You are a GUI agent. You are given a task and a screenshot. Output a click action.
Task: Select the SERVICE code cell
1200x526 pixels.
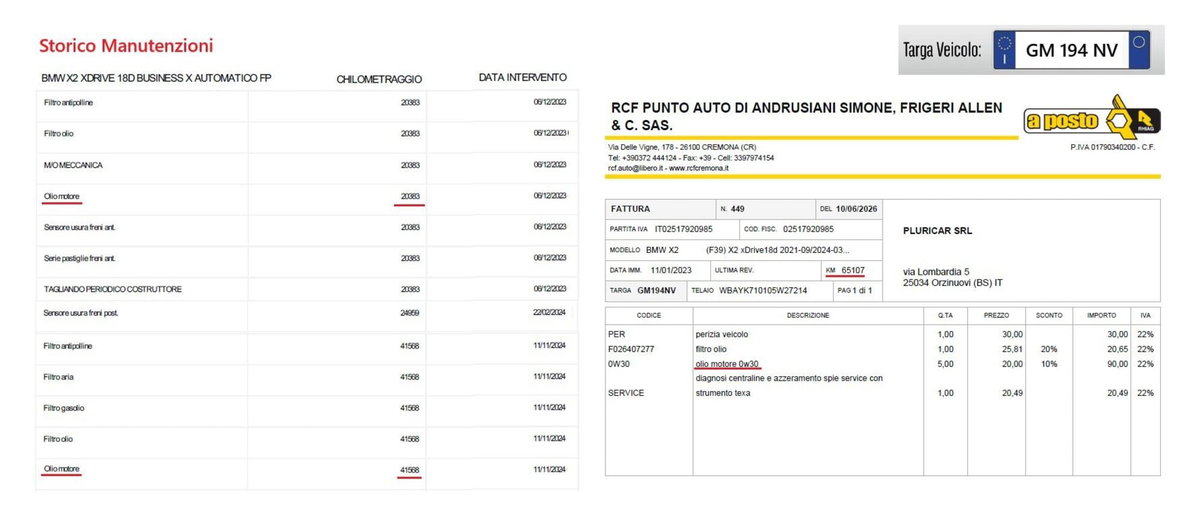click(x=626, y=393)
